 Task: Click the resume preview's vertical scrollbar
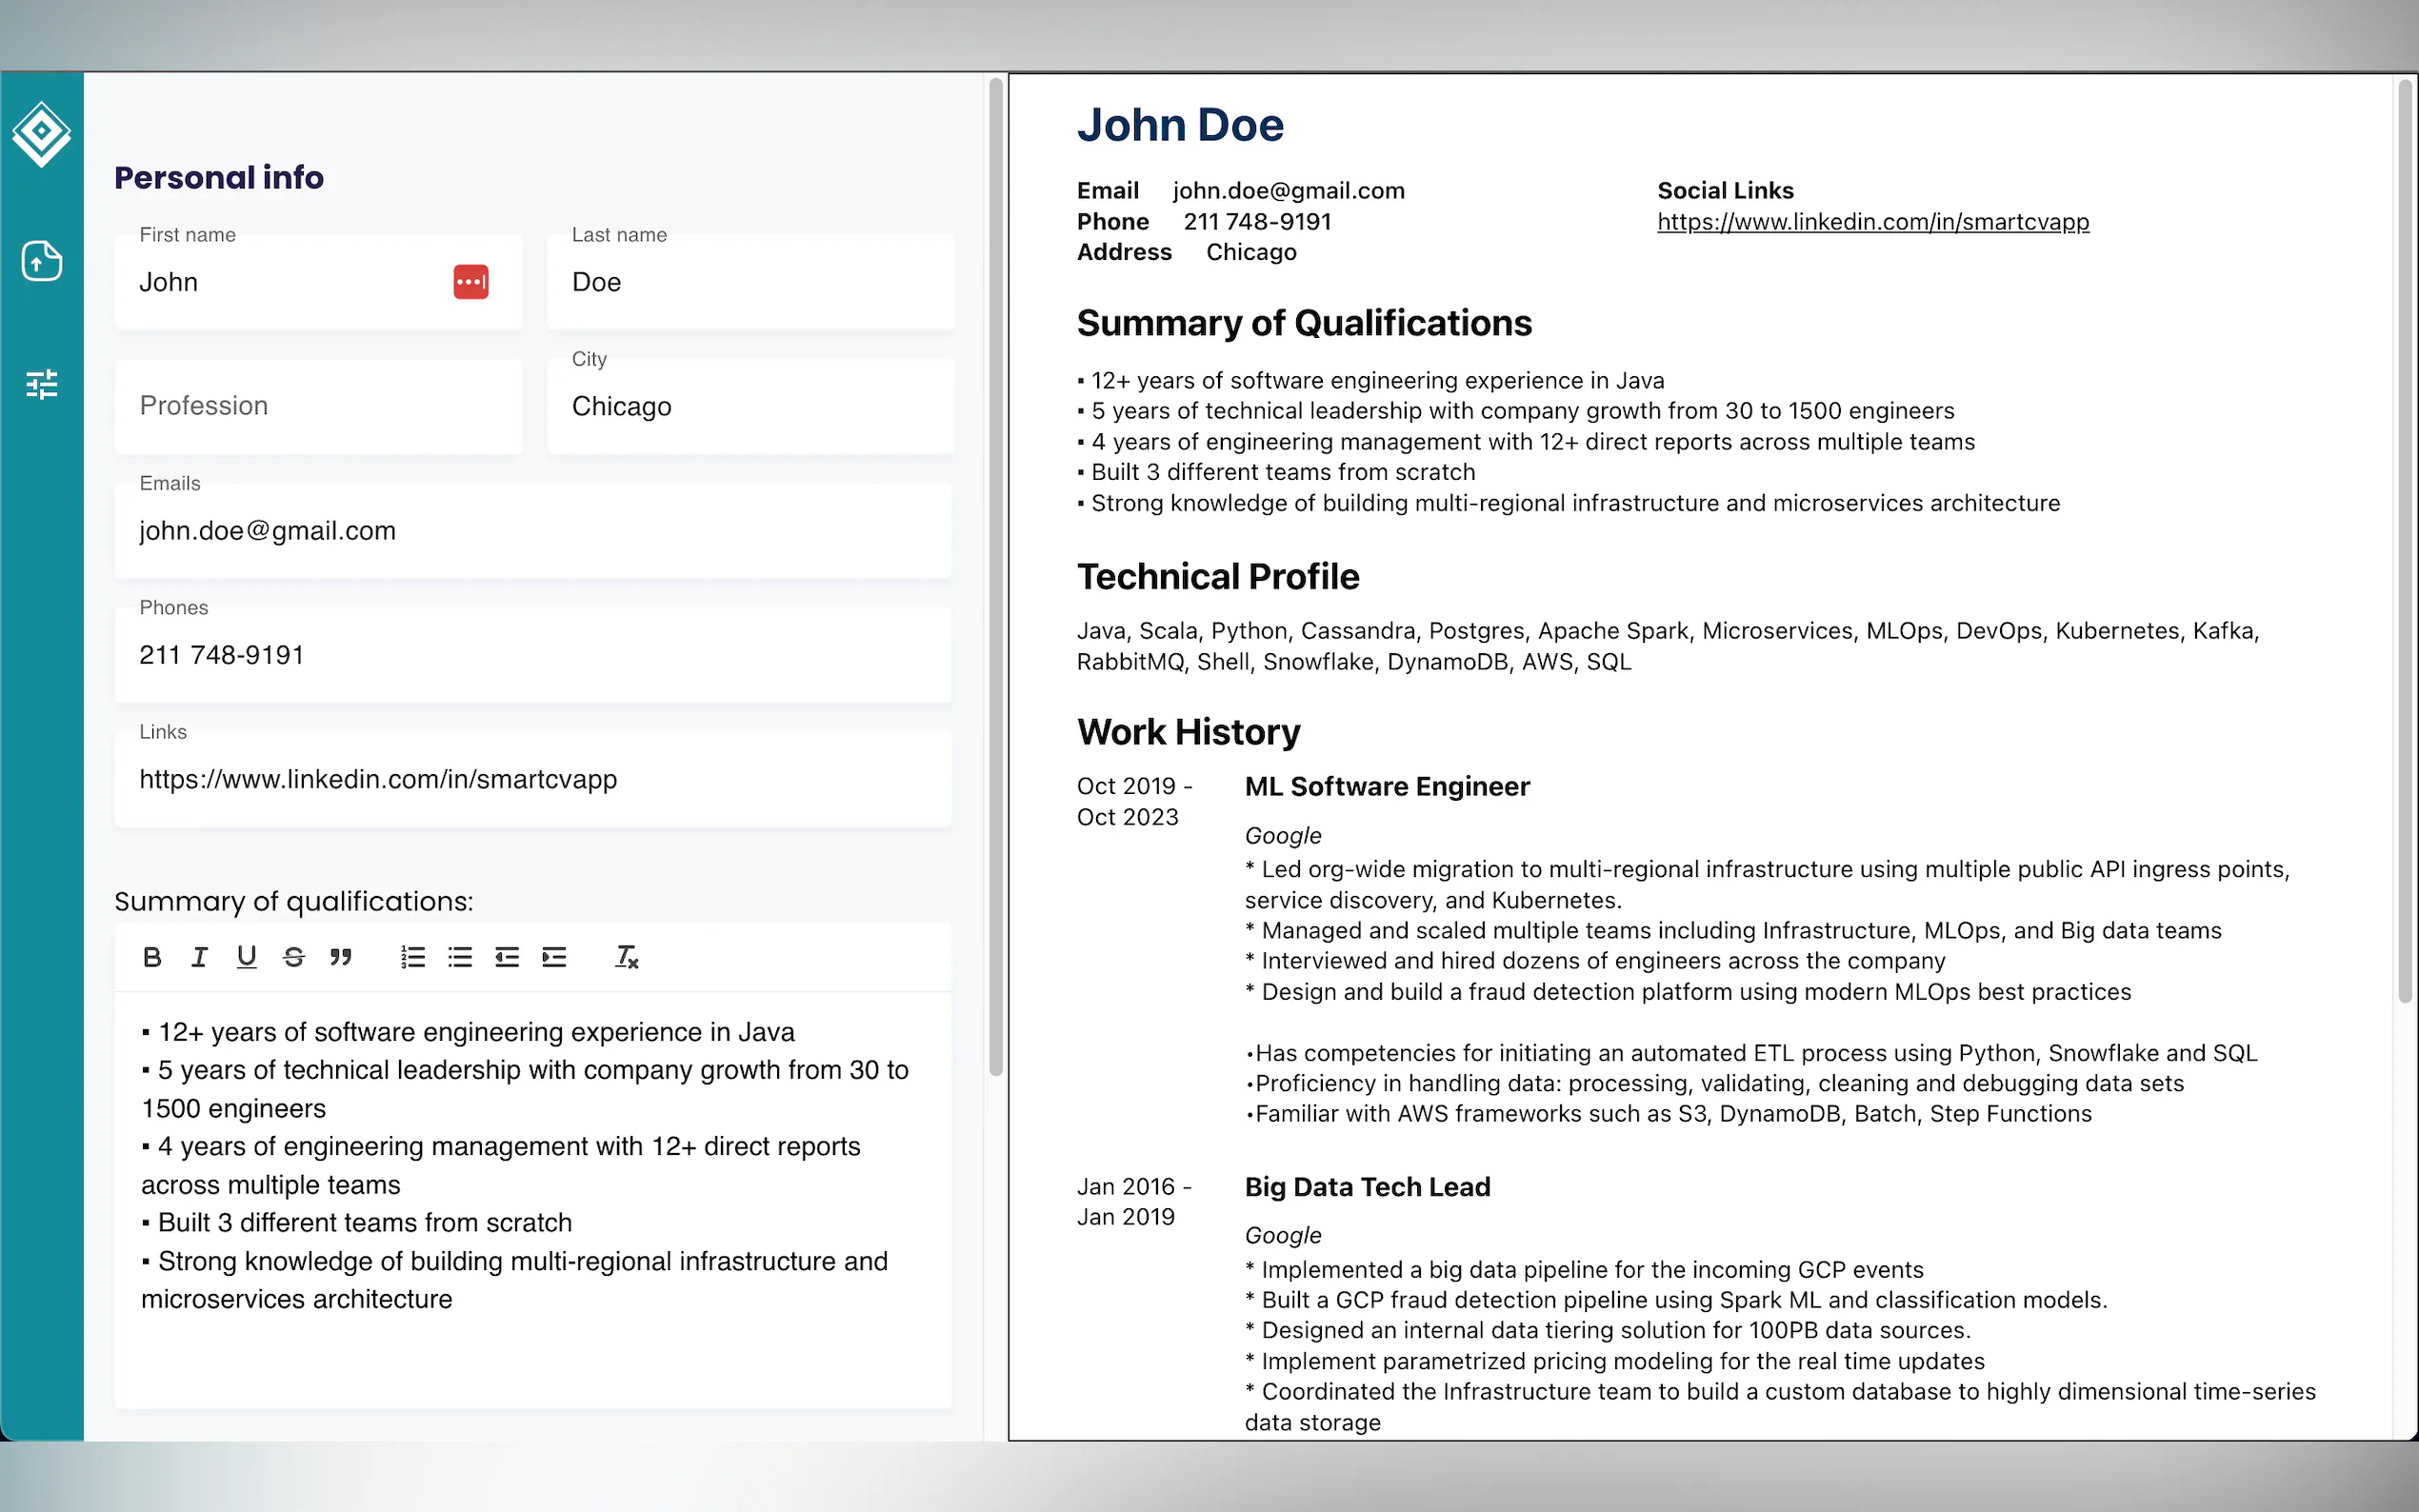pos(2404,540)
